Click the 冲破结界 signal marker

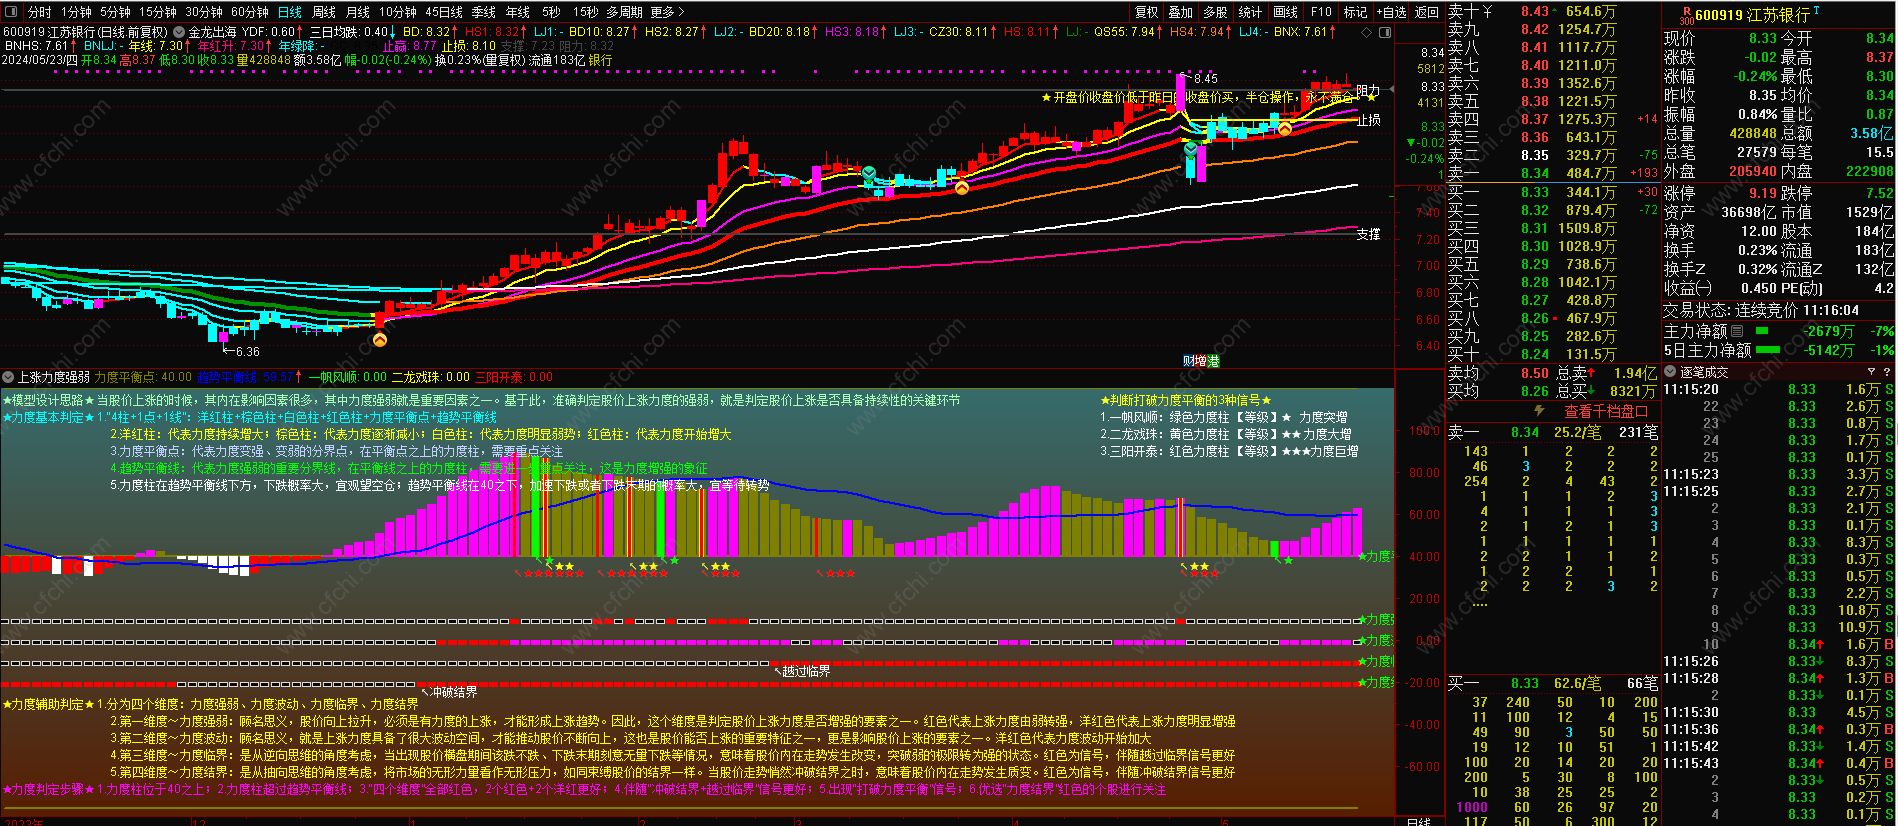pyautogui.click(x=449, y=692)
